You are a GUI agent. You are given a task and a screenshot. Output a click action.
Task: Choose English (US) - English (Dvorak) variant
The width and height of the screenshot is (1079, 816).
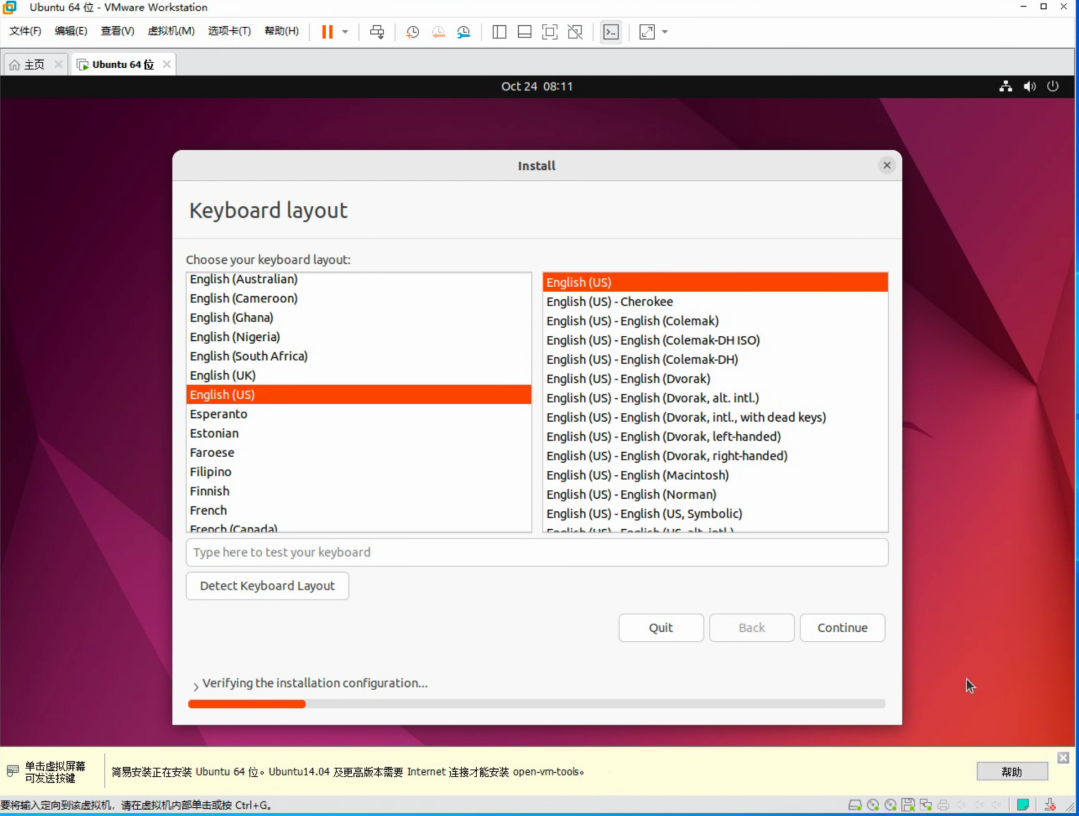tap(715, 378)
